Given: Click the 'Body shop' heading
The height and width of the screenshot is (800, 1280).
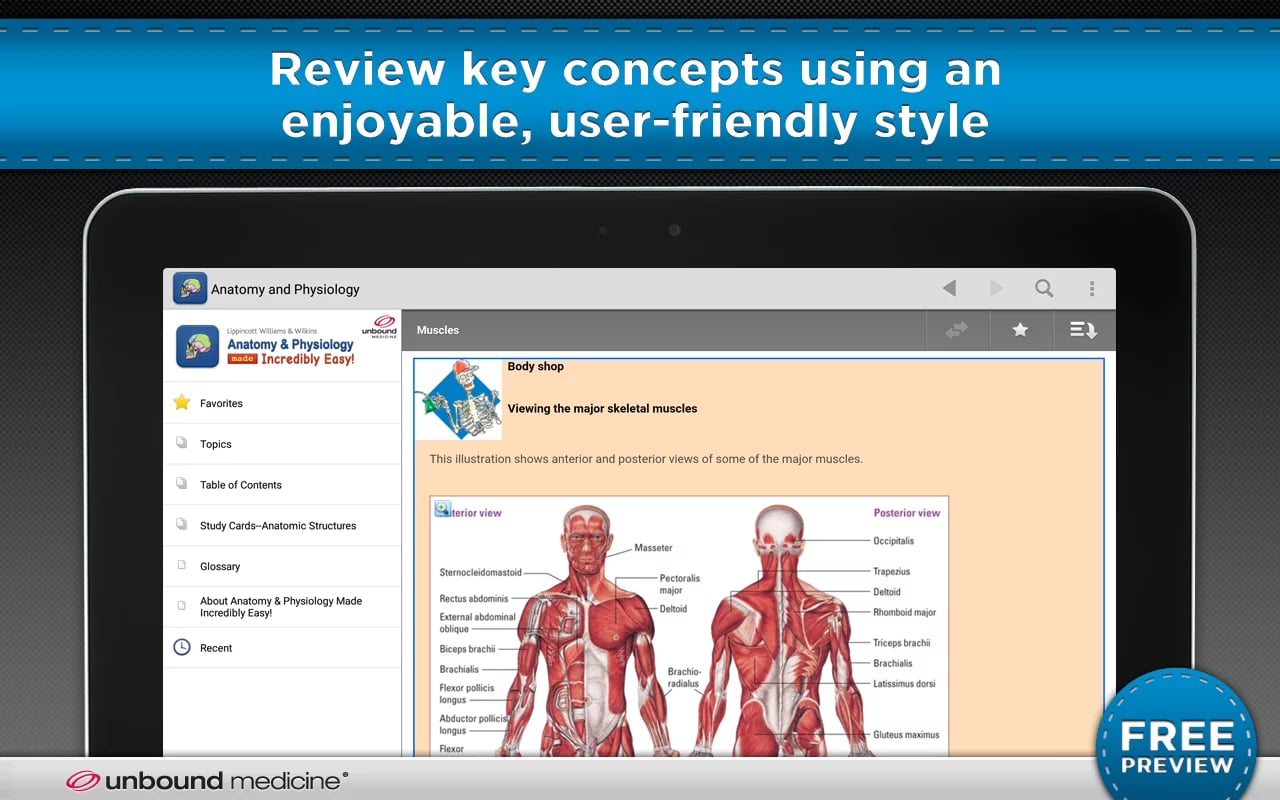Looking at the screenshot, I should [535, 366].
